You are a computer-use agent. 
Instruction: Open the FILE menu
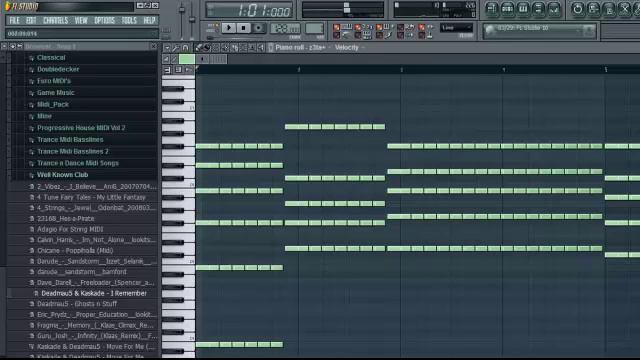(x=14, y=20)
